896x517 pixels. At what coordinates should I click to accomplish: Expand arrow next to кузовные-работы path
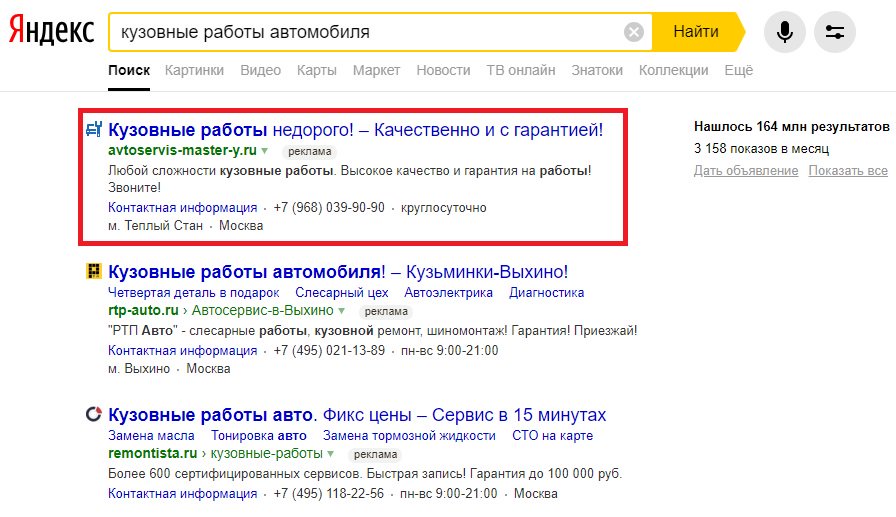pyautogui.click(x=330, y=454)
